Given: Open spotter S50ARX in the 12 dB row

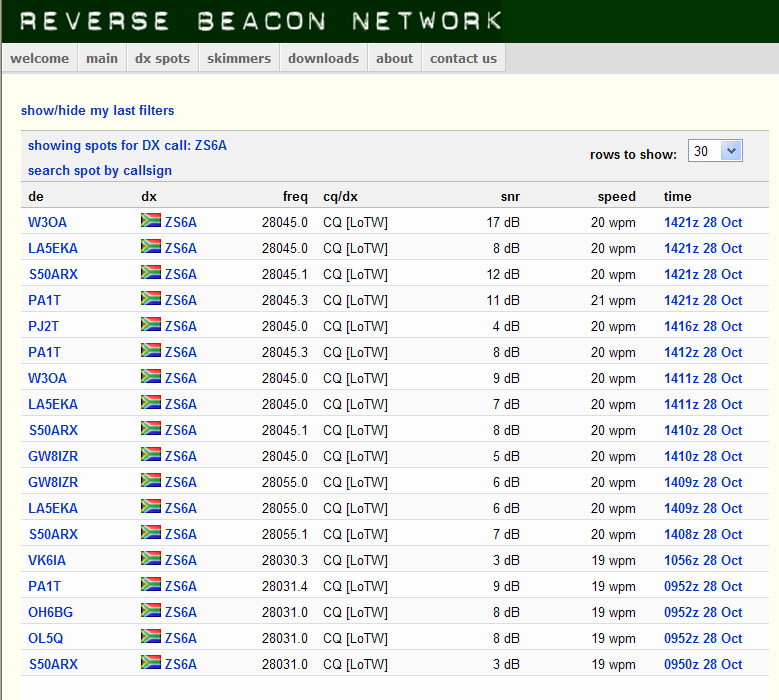Looking at the screenshot, I should (x=53, y=274).
